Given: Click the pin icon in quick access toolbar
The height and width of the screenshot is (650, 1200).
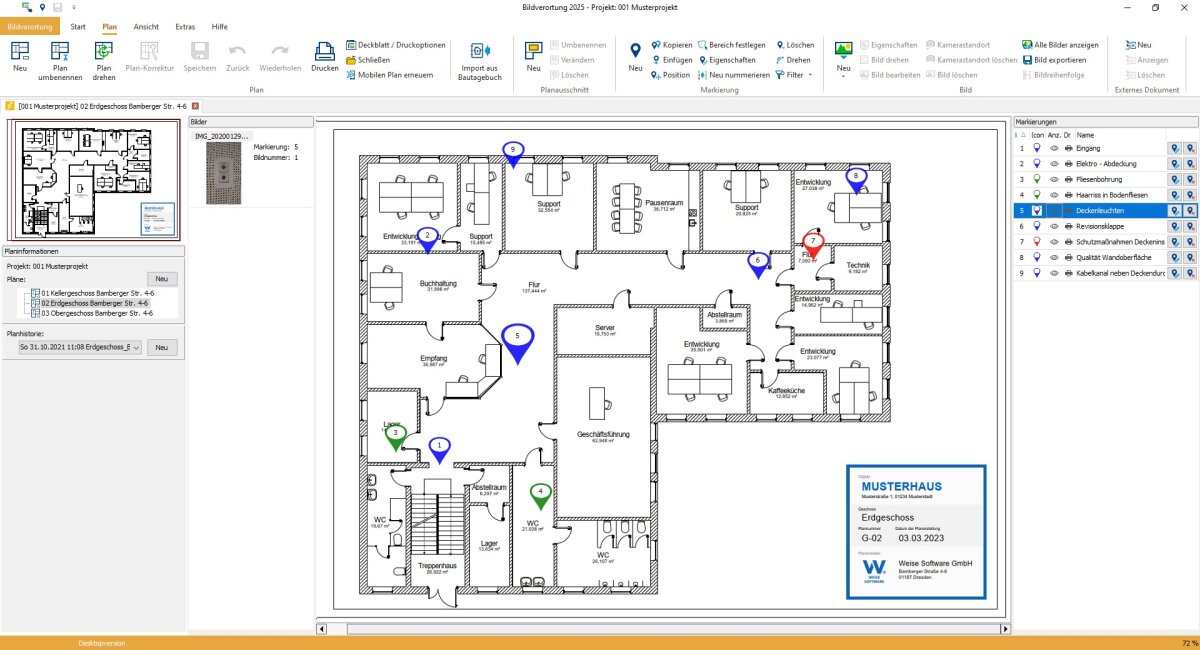Looking at the screenshot, I should (x=42, y=7).
